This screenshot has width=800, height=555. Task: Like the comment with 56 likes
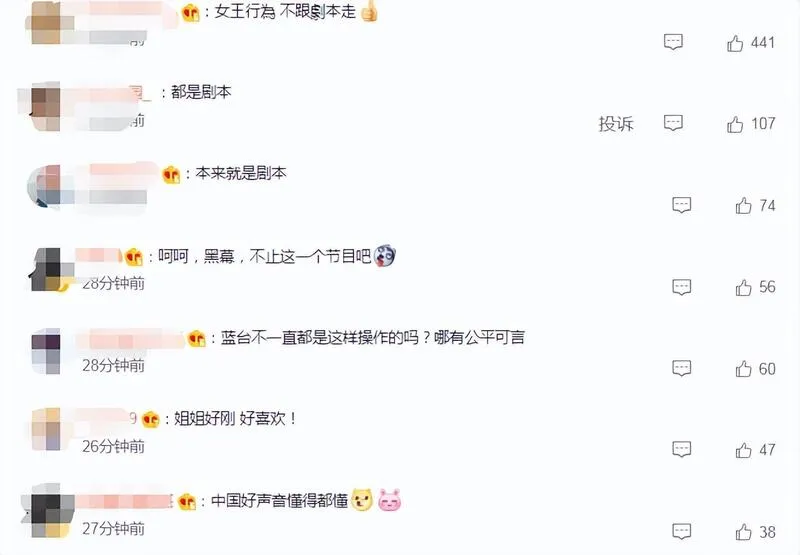pos(743,287)
